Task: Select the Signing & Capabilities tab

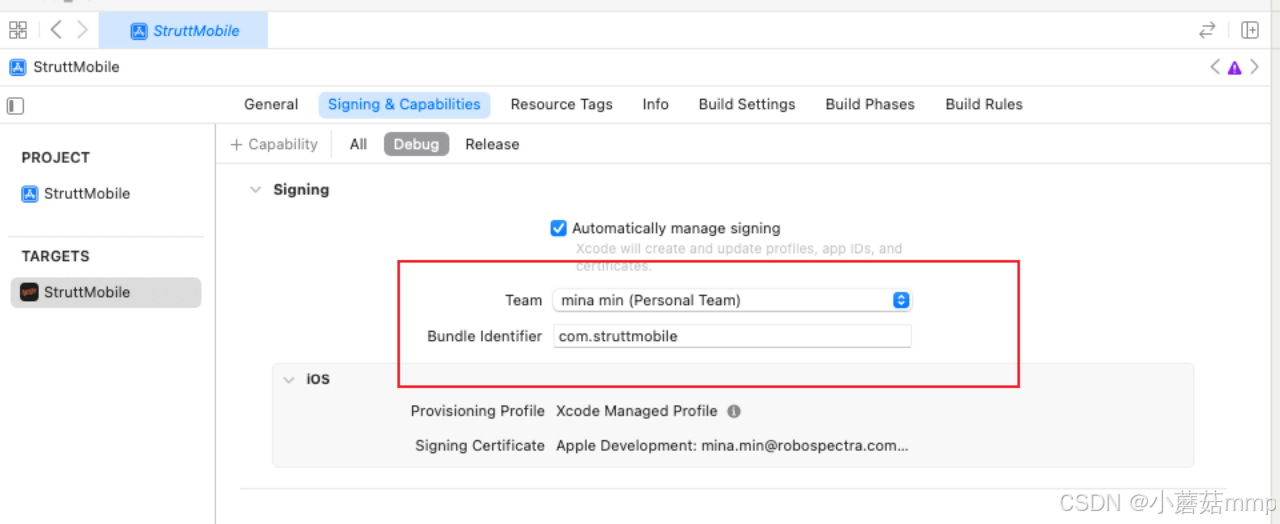Action: click(x=404, y=104)
